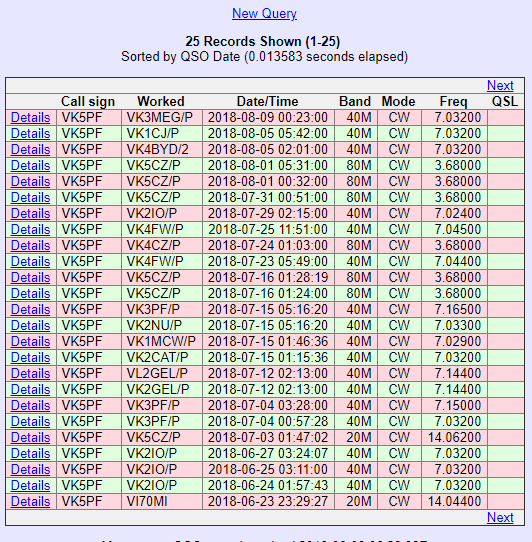Open Details for the 14.06200 frequency row
The height and width of the screenshot is (542, 532).
30,437
